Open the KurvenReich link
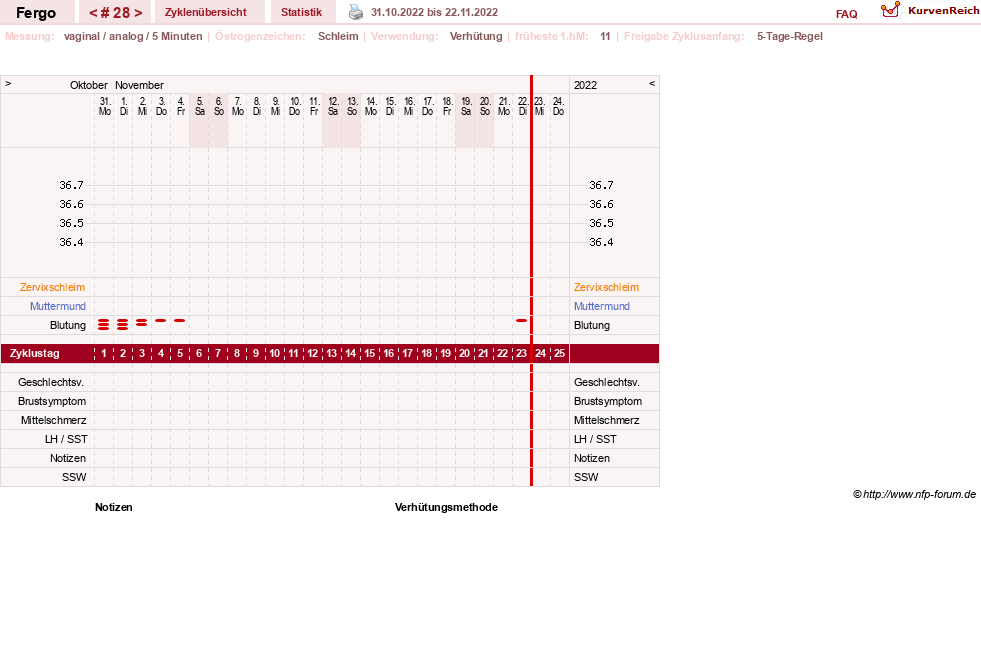 click(943, 11)
